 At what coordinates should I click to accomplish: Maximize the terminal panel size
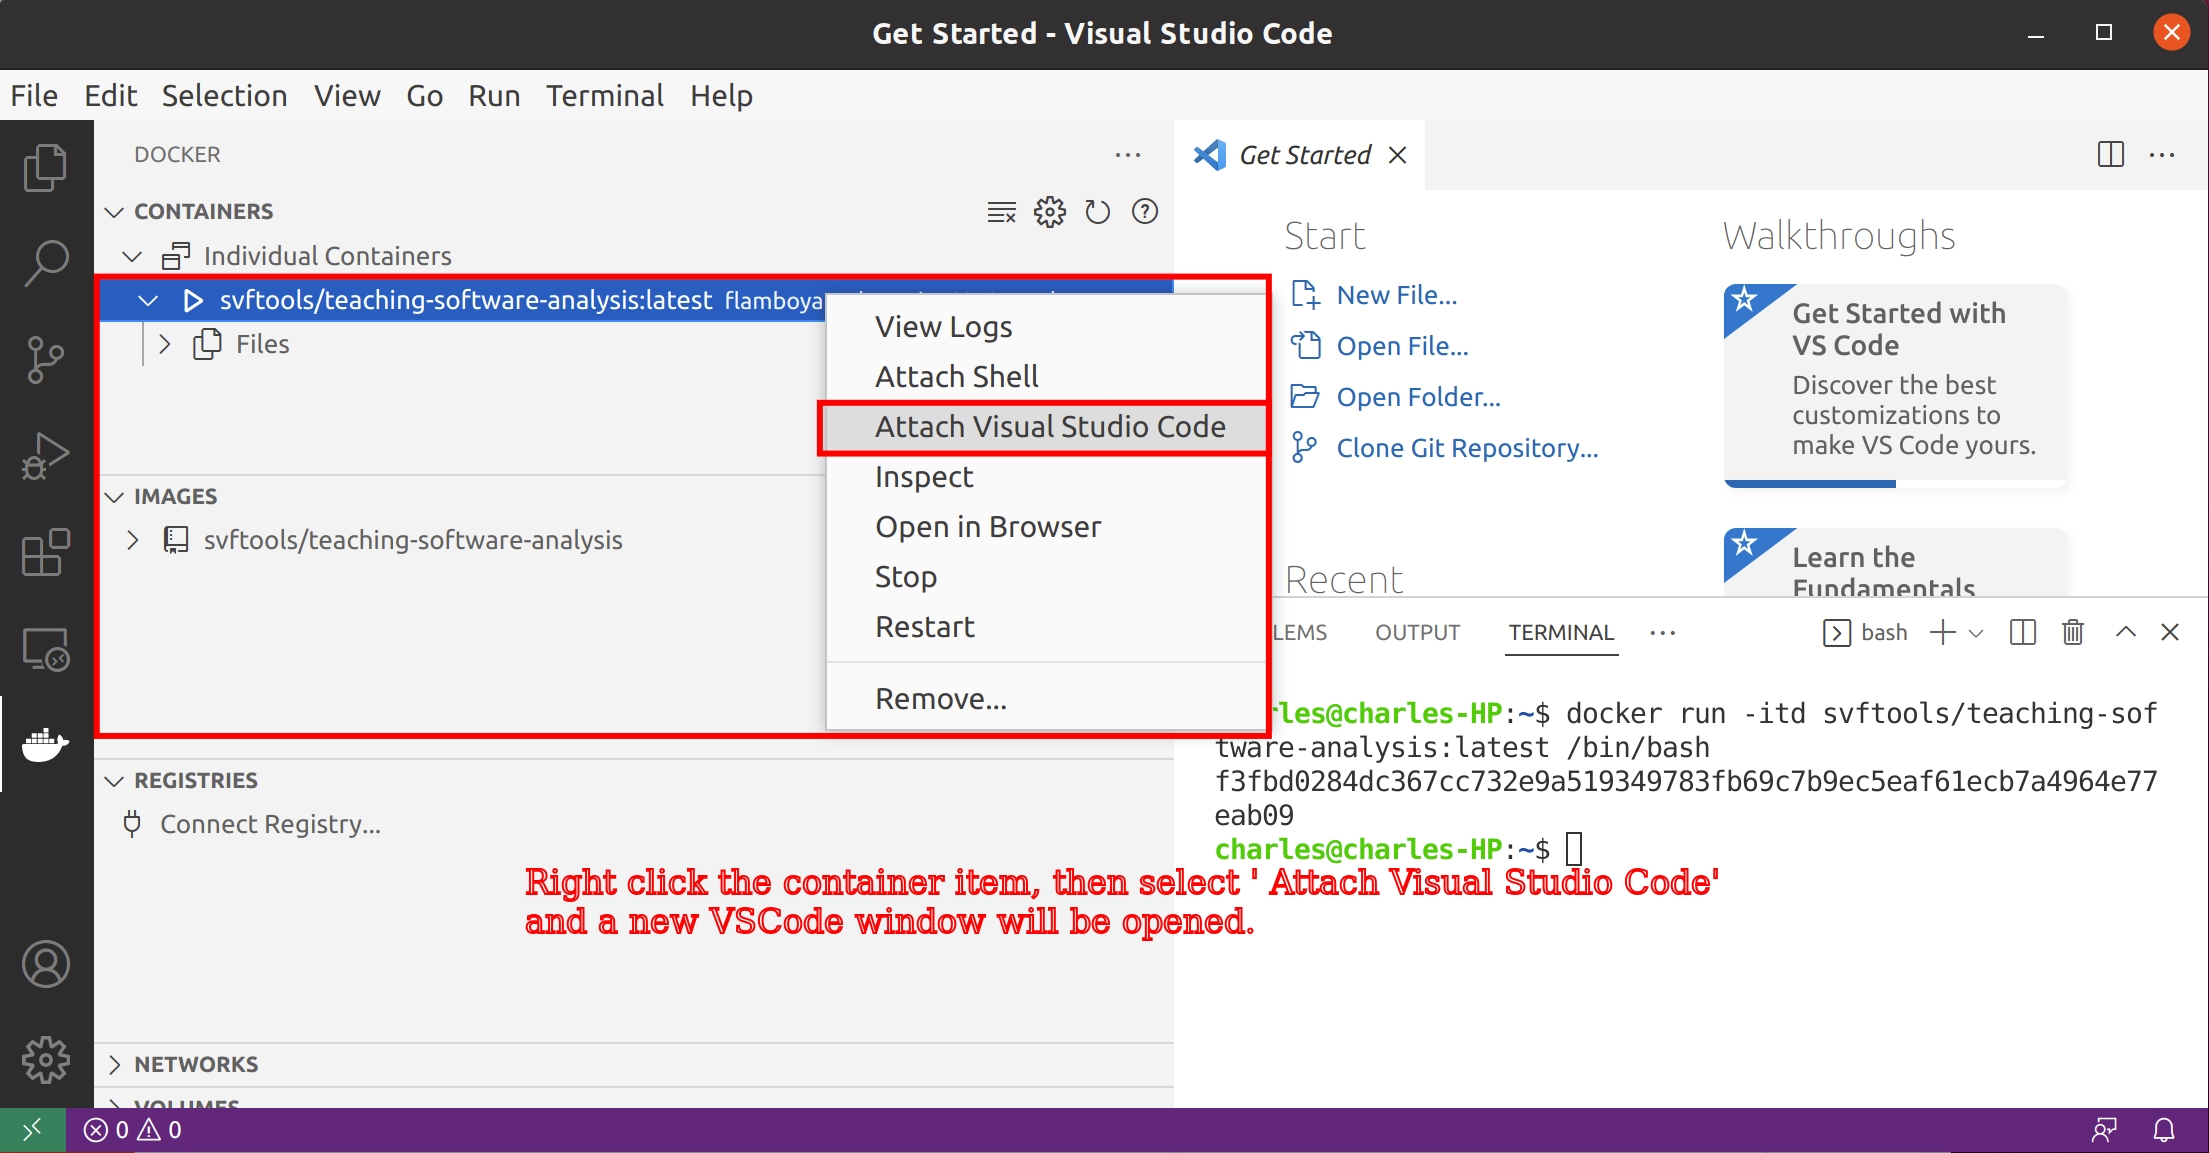[2126, 632]
